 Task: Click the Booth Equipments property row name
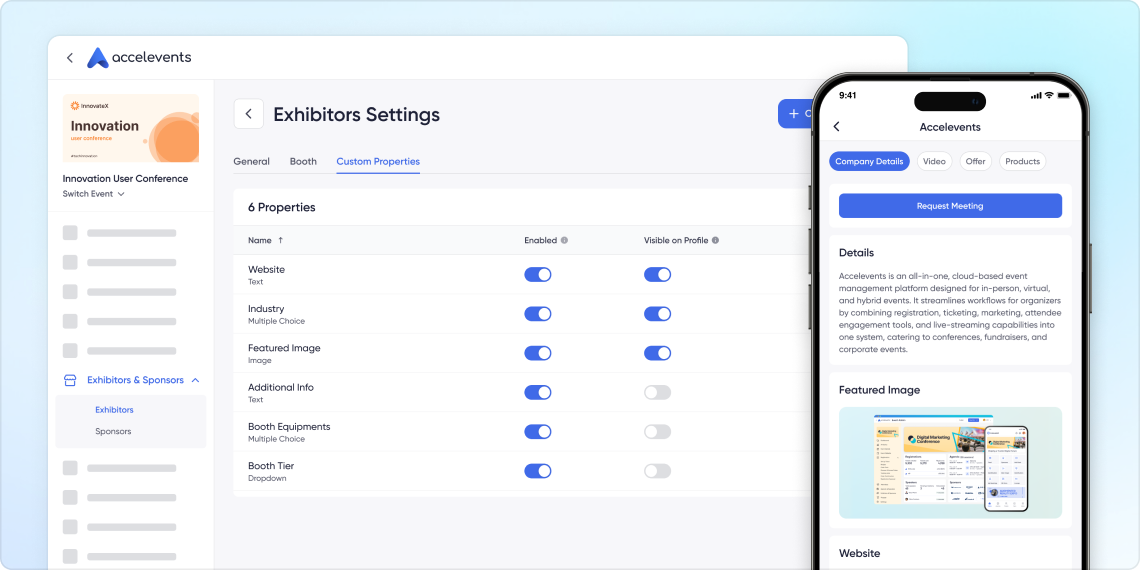(x=289, y=427)
